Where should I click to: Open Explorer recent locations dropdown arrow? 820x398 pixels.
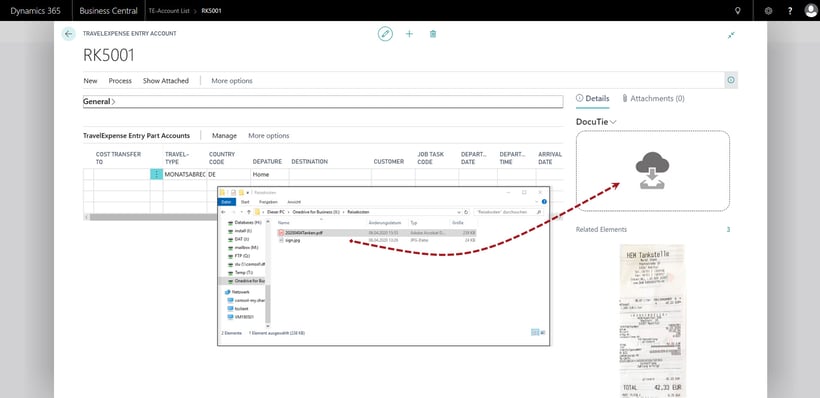pyautogui.click(x=241, y=212)
